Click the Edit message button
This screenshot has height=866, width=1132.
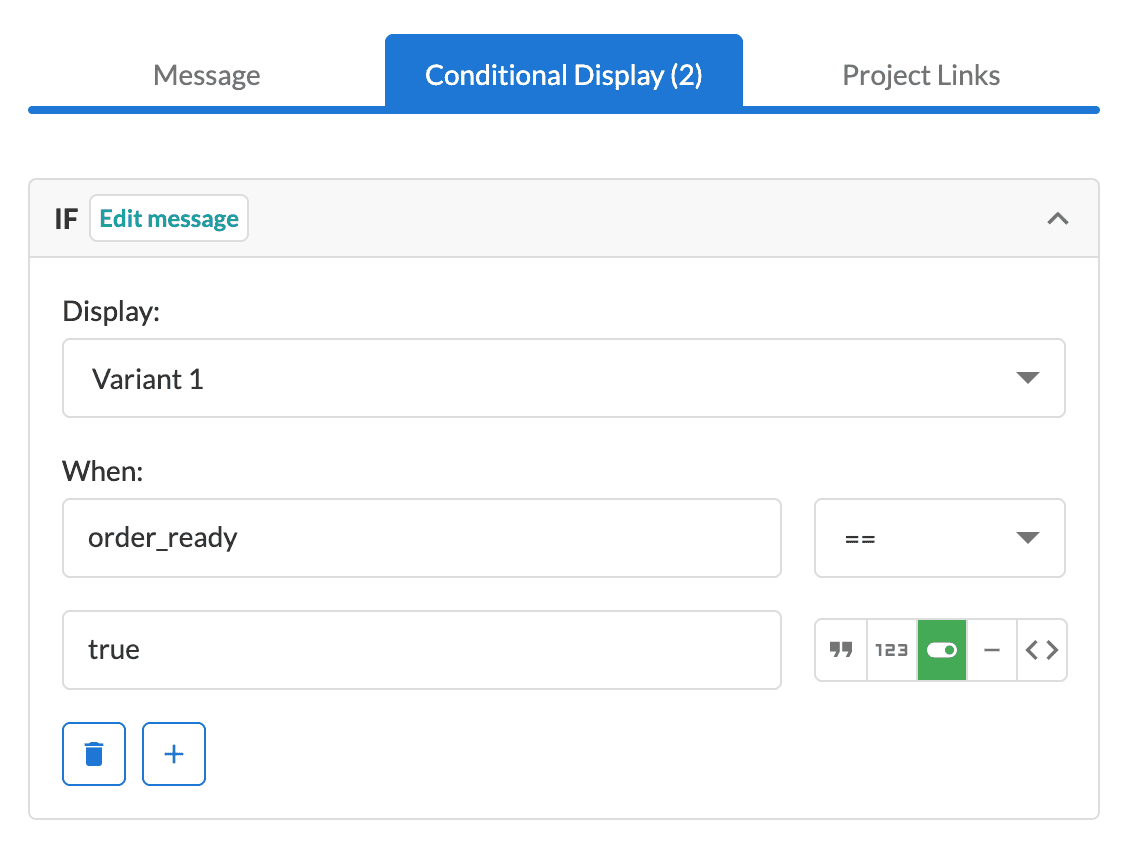(169, 218)
